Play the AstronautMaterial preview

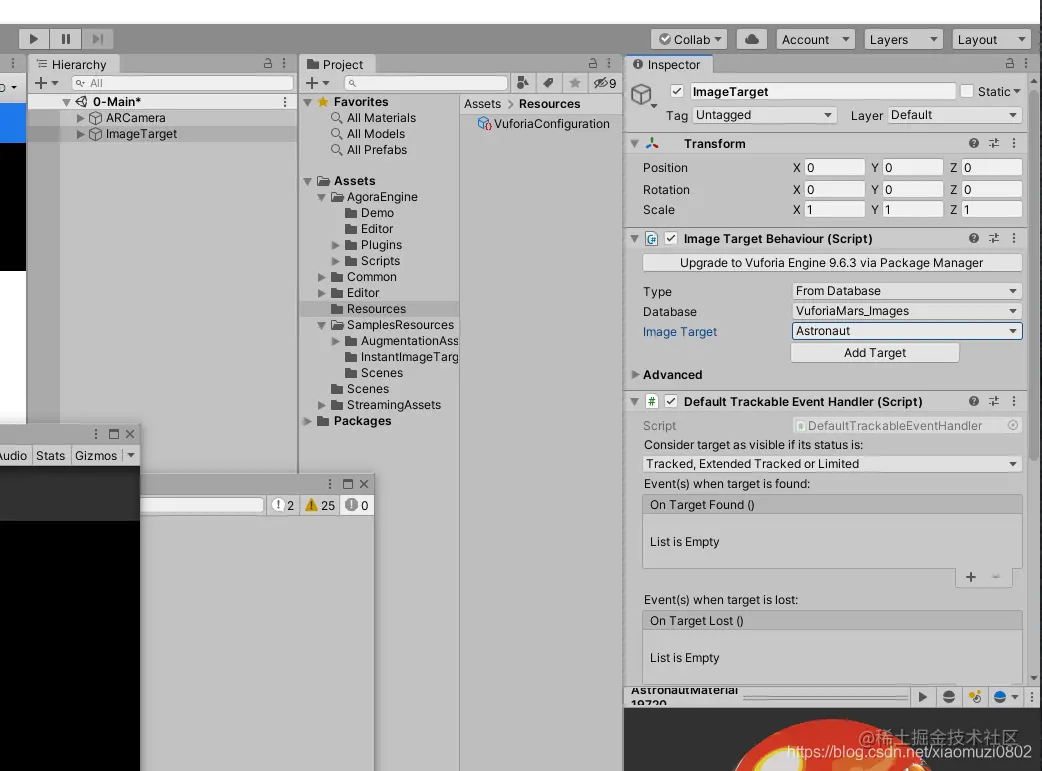point(922,697)
